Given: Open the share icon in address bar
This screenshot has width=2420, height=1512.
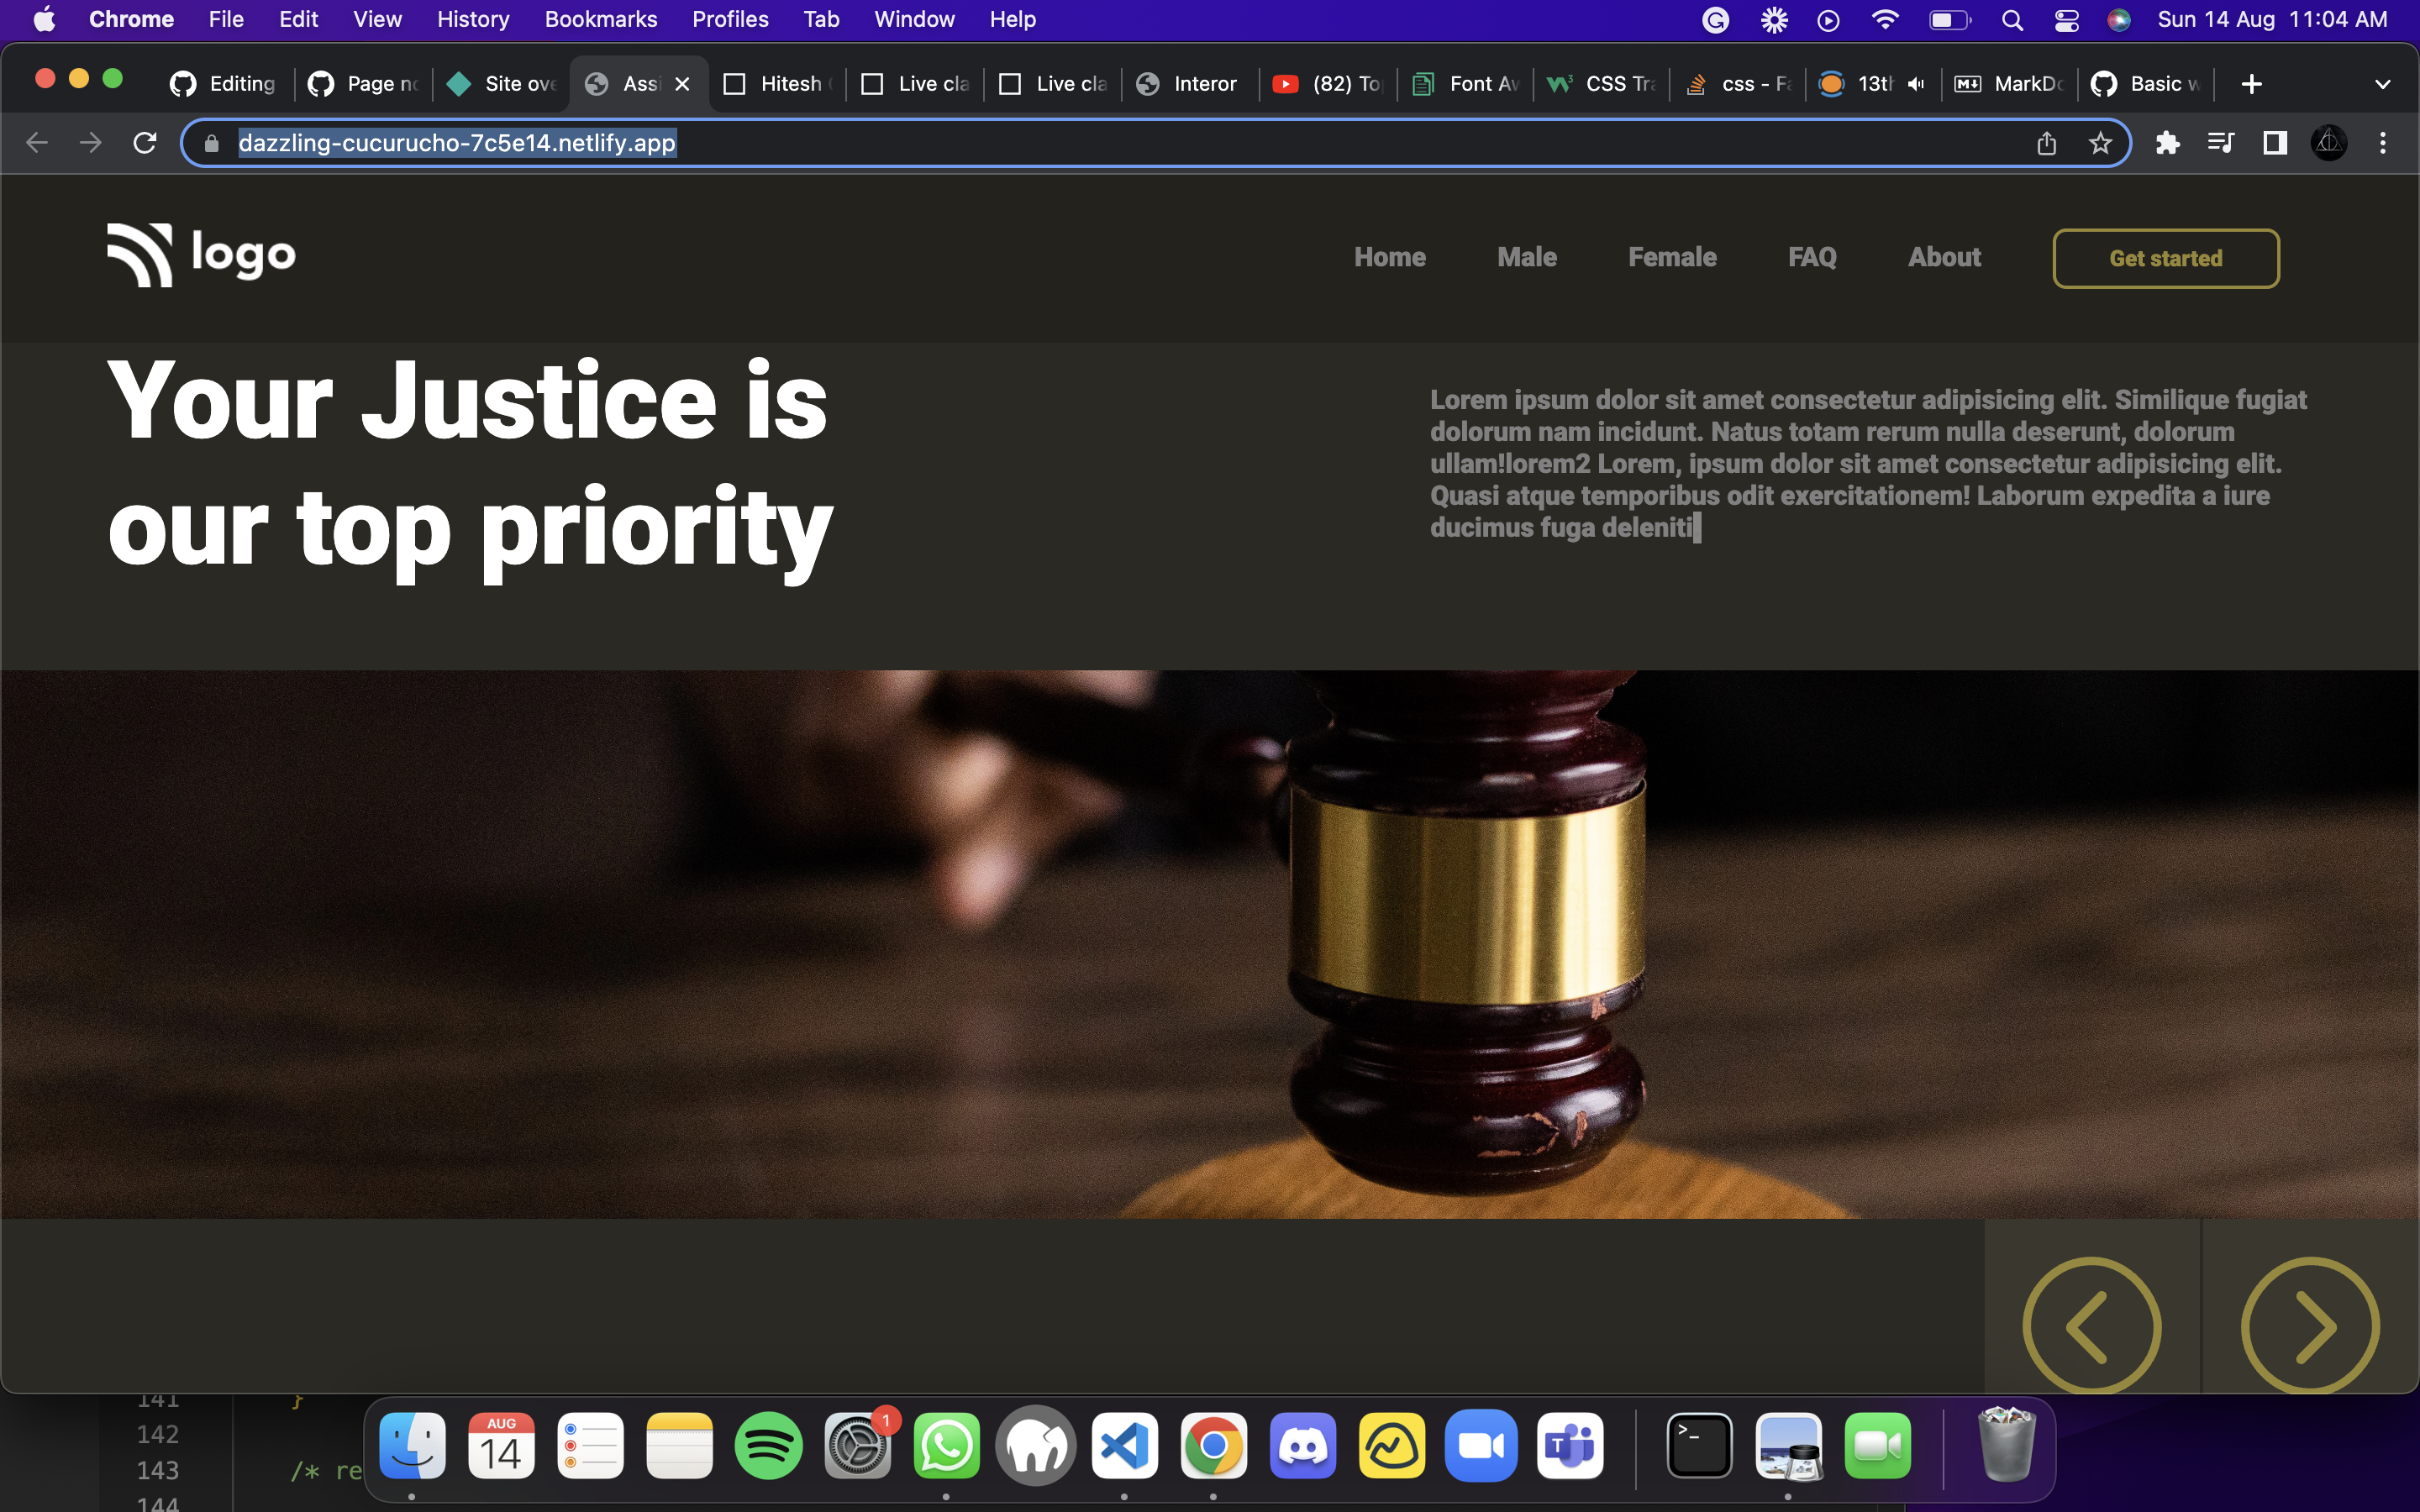Looking at the screenshot, I should click(x=2046, y=143).
